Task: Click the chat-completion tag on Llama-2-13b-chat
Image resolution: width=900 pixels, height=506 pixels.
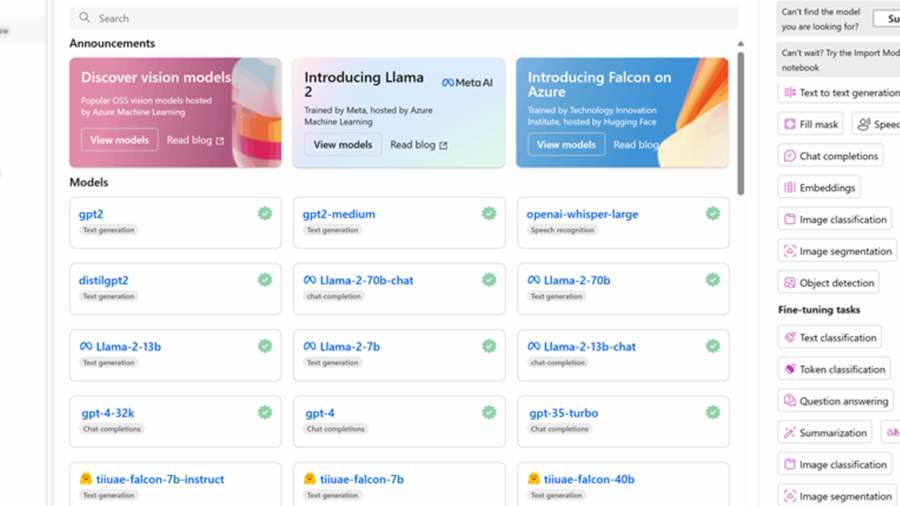Action: pos(558,363)
